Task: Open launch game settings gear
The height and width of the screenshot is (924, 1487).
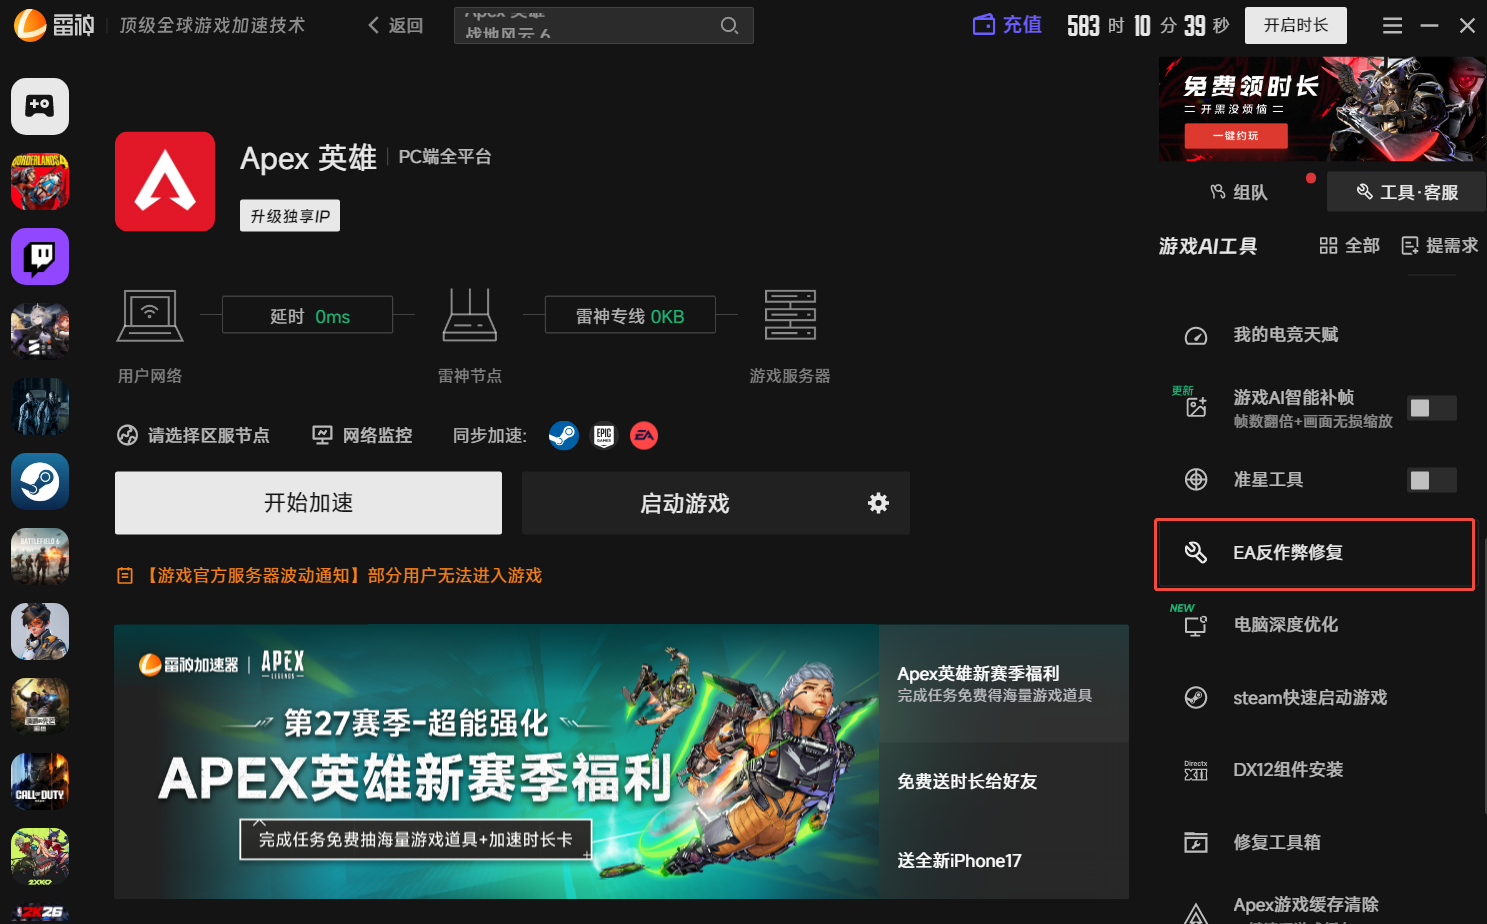Action: pyautogui.click(x=878, y=503)
